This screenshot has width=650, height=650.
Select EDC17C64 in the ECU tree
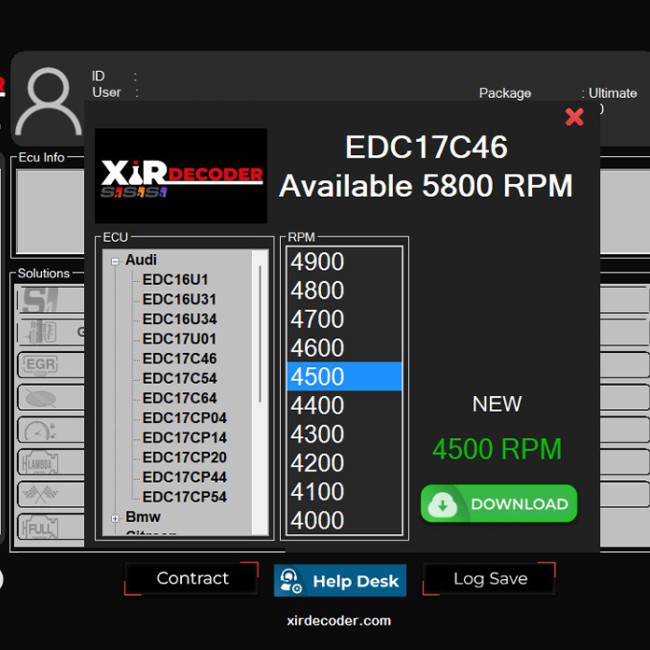point(179,398)
